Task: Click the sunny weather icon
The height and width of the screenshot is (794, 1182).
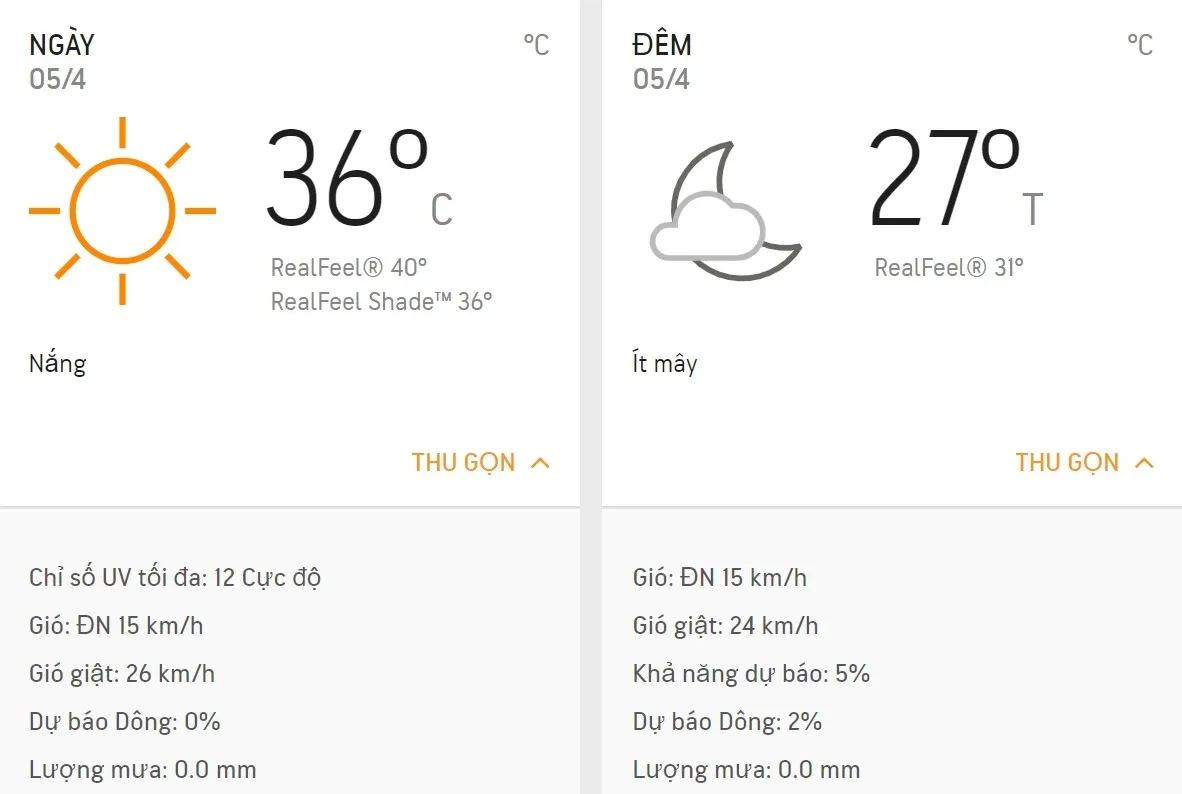Action: click(122, 211)
